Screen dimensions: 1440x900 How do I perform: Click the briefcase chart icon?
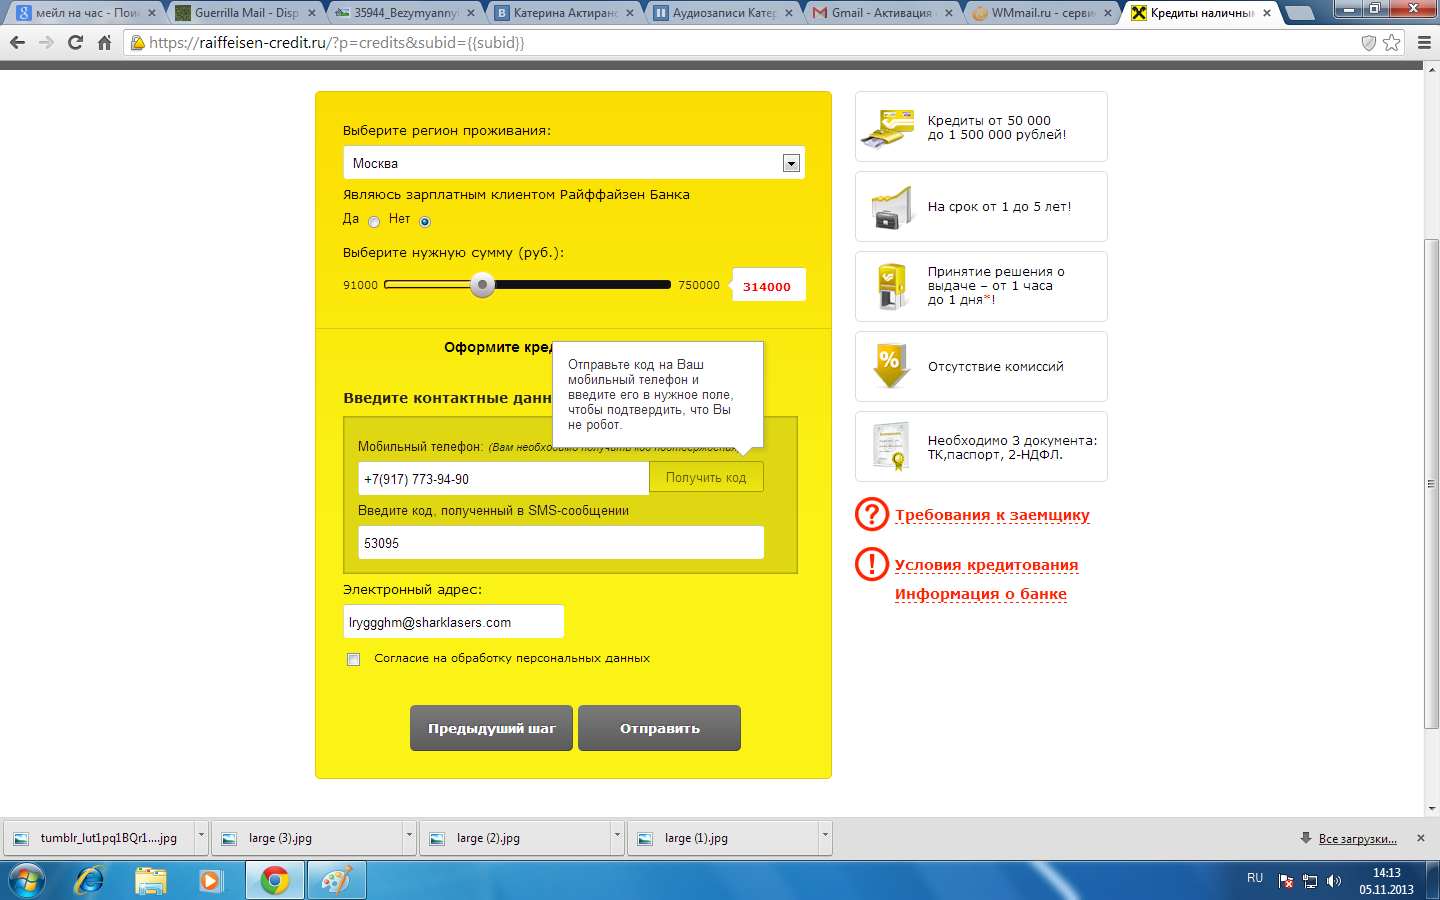point(891,207)
